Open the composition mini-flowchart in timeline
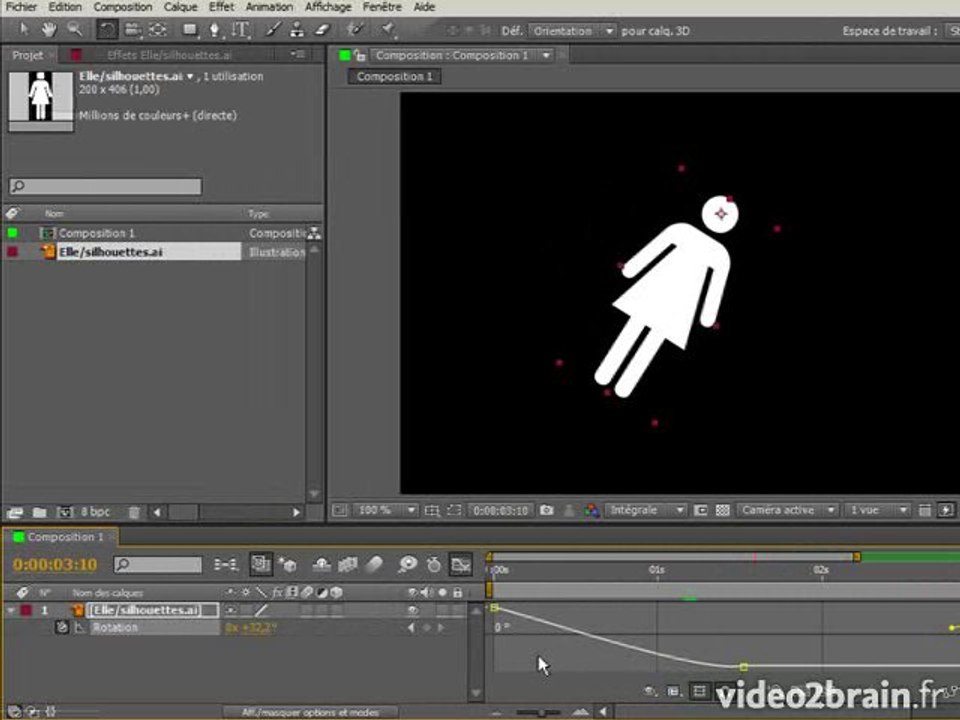This screenshot has height=720, width=960. (x=226, y=564)
